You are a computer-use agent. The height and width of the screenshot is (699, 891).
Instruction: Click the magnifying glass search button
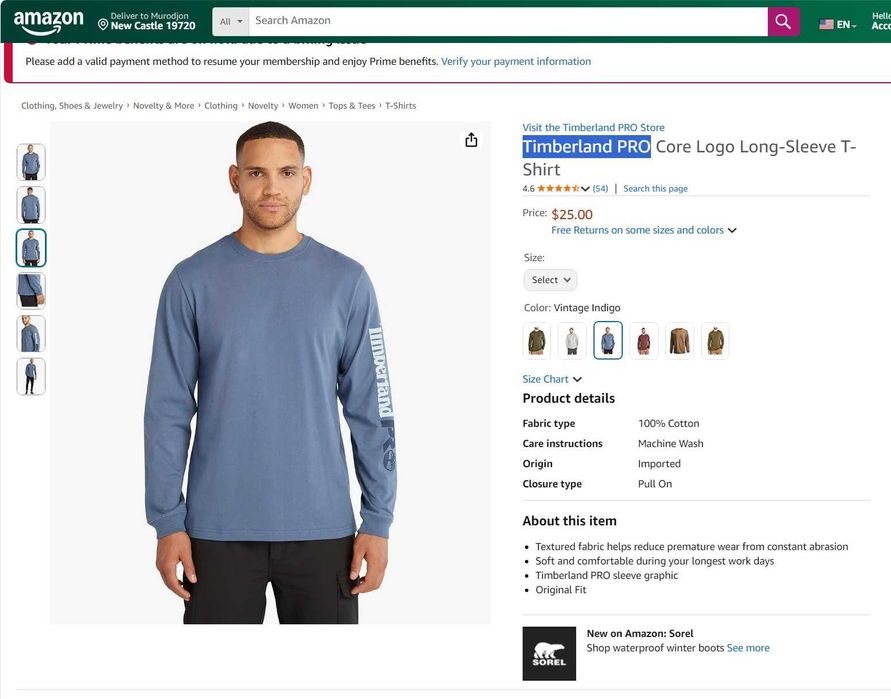click(x=783, y=21)
